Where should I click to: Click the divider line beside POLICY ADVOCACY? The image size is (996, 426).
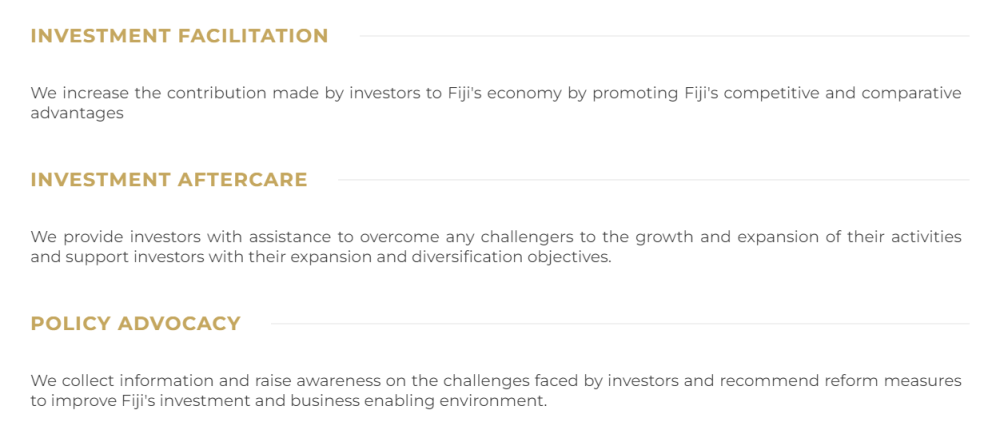(x=619, y=324)
